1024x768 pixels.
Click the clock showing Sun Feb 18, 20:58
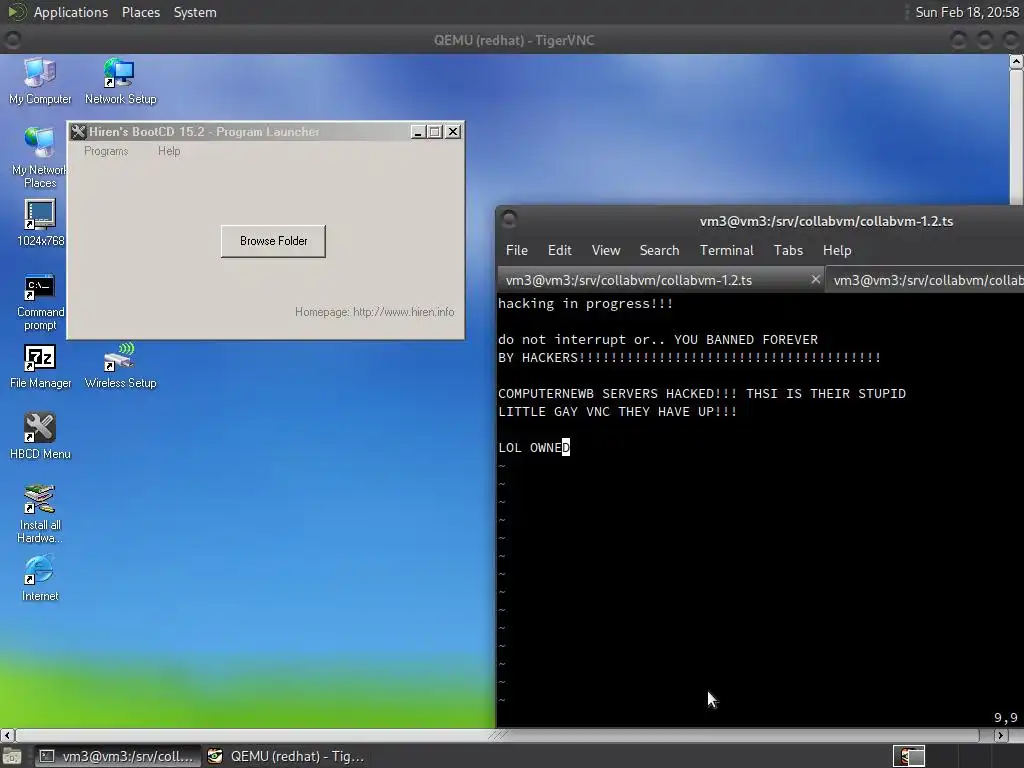967,12
